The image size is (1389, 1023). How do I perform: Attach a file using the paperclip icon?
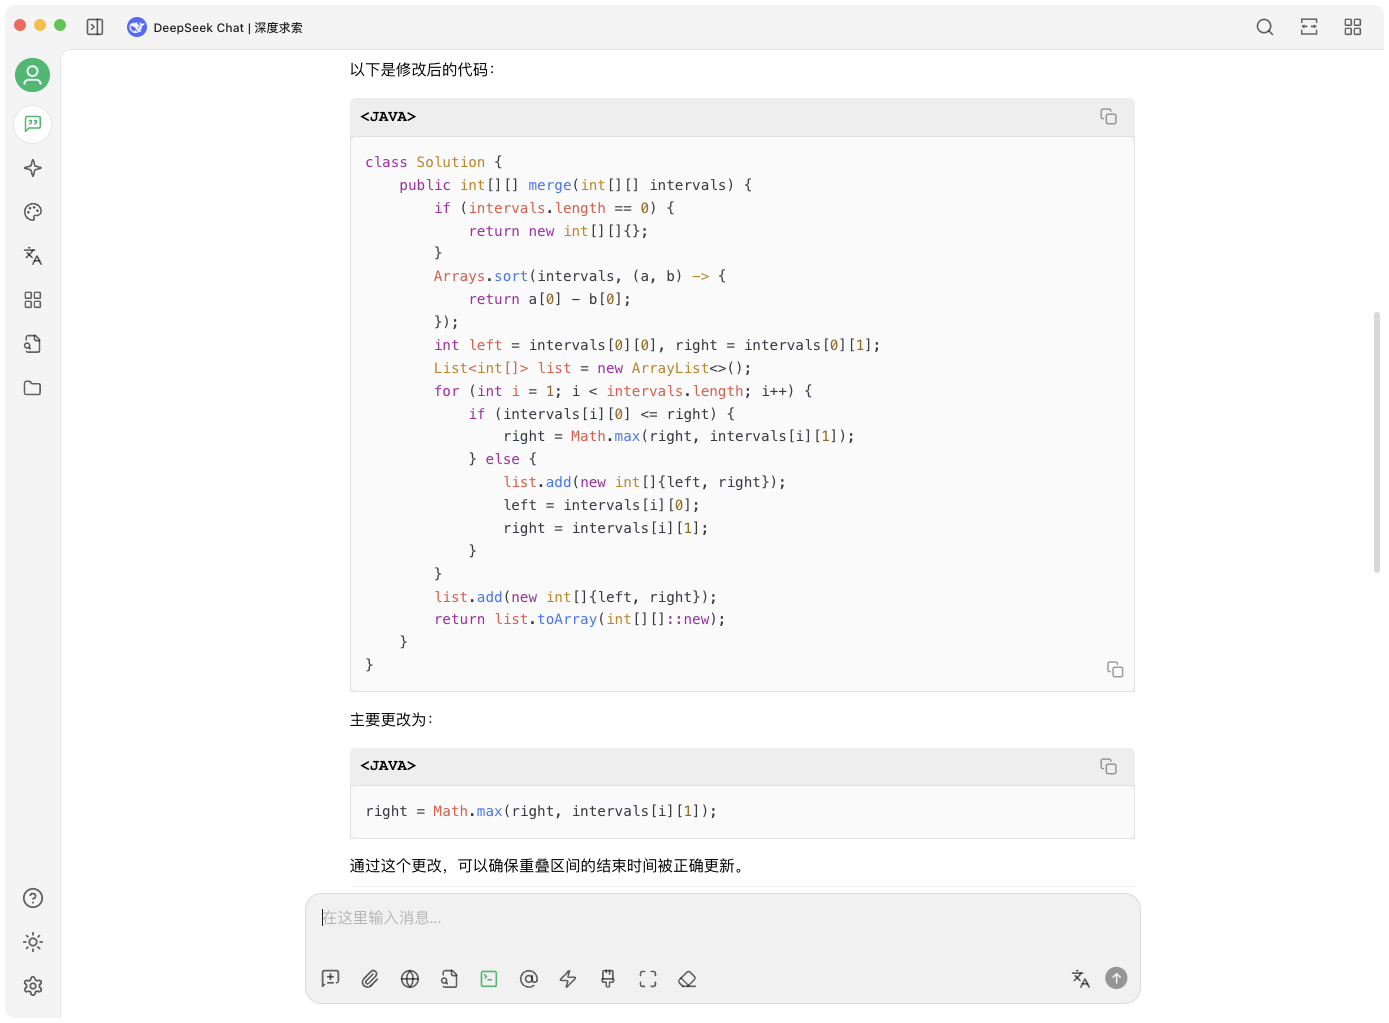(x=369, y=978)
